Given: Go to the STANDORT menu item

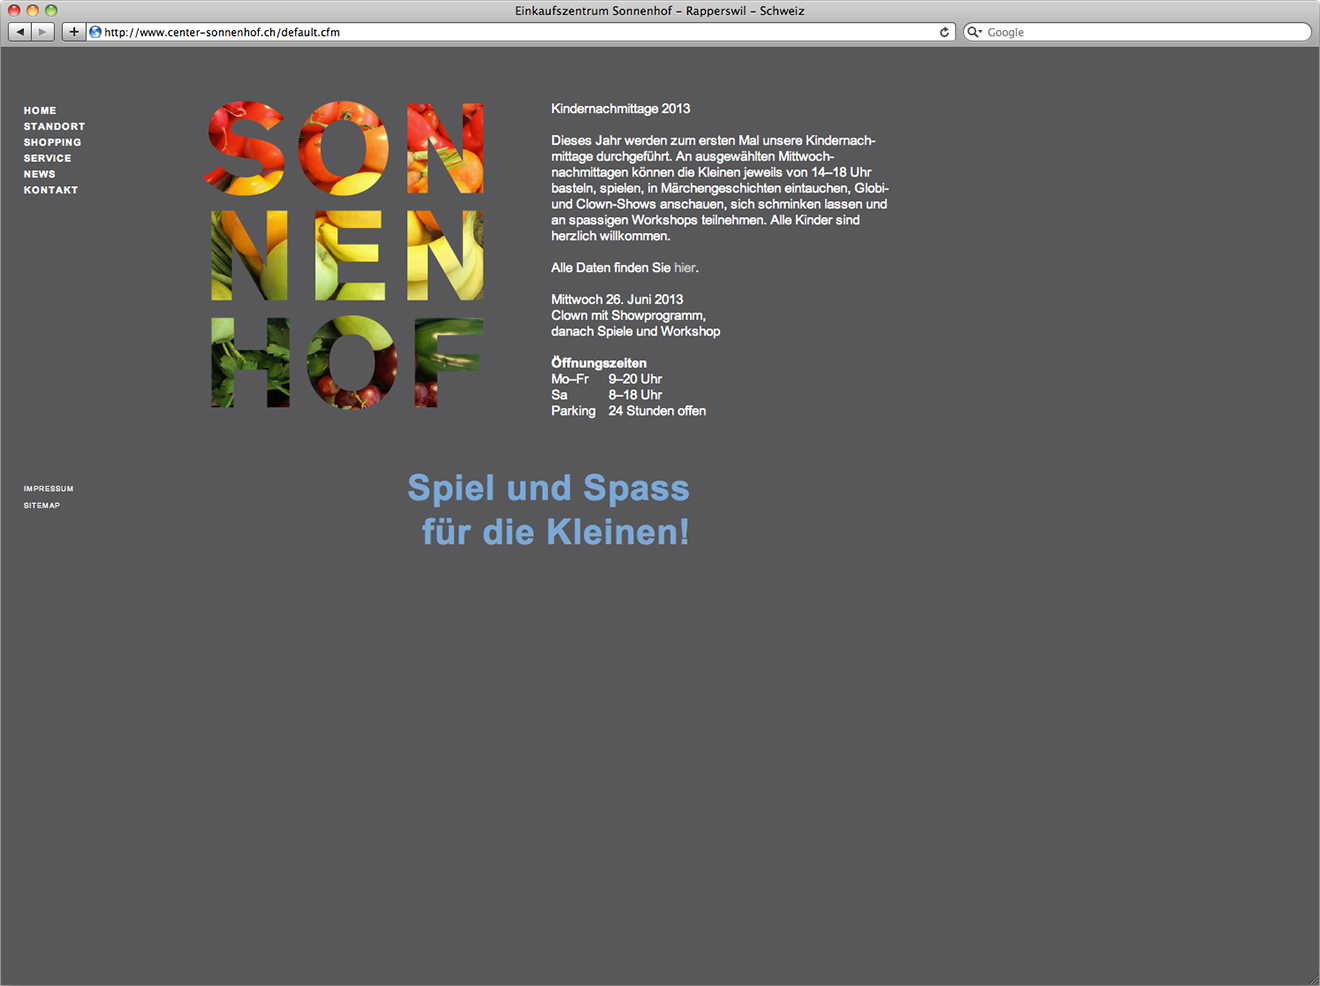Looking at the screenshot, I should coord(54,127).
